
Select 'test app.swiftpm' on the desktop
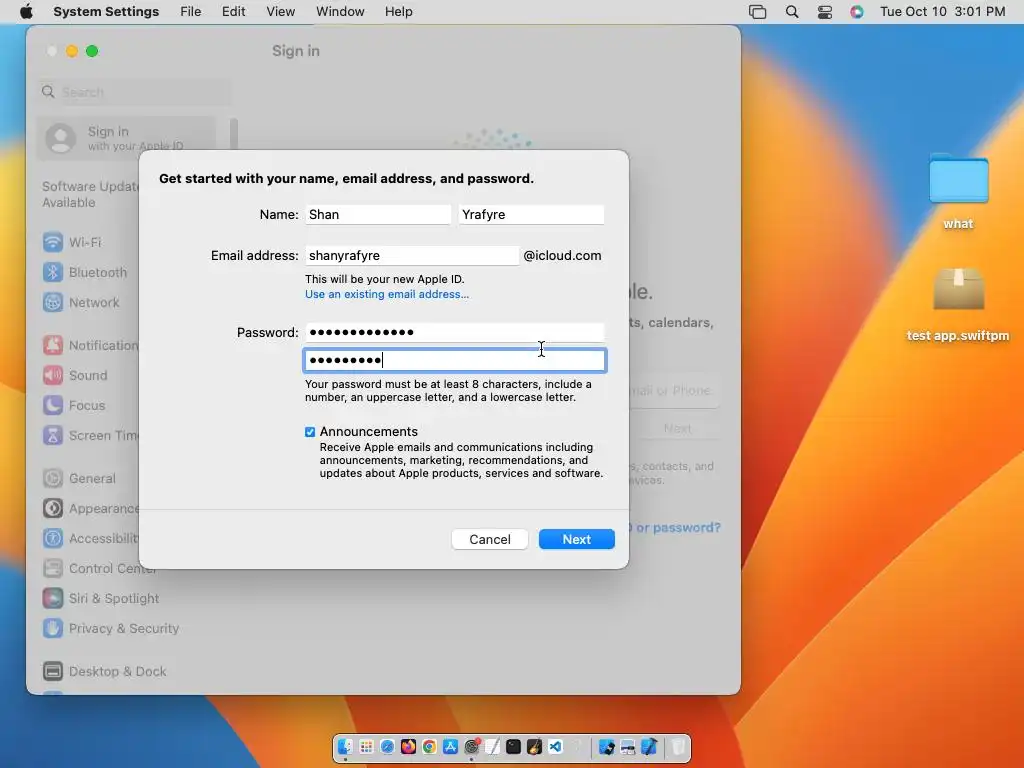tap(958, 305)
